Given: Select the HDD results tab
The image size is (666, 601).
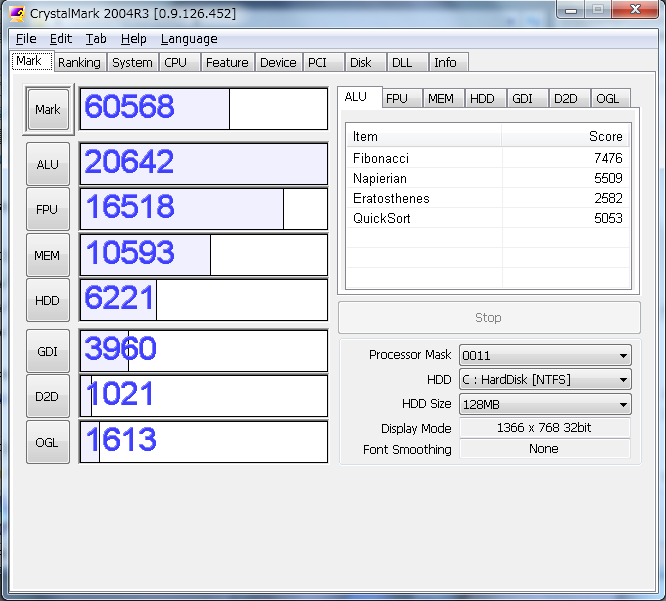Looking at the screenshot, I should (x=485, y=99).
